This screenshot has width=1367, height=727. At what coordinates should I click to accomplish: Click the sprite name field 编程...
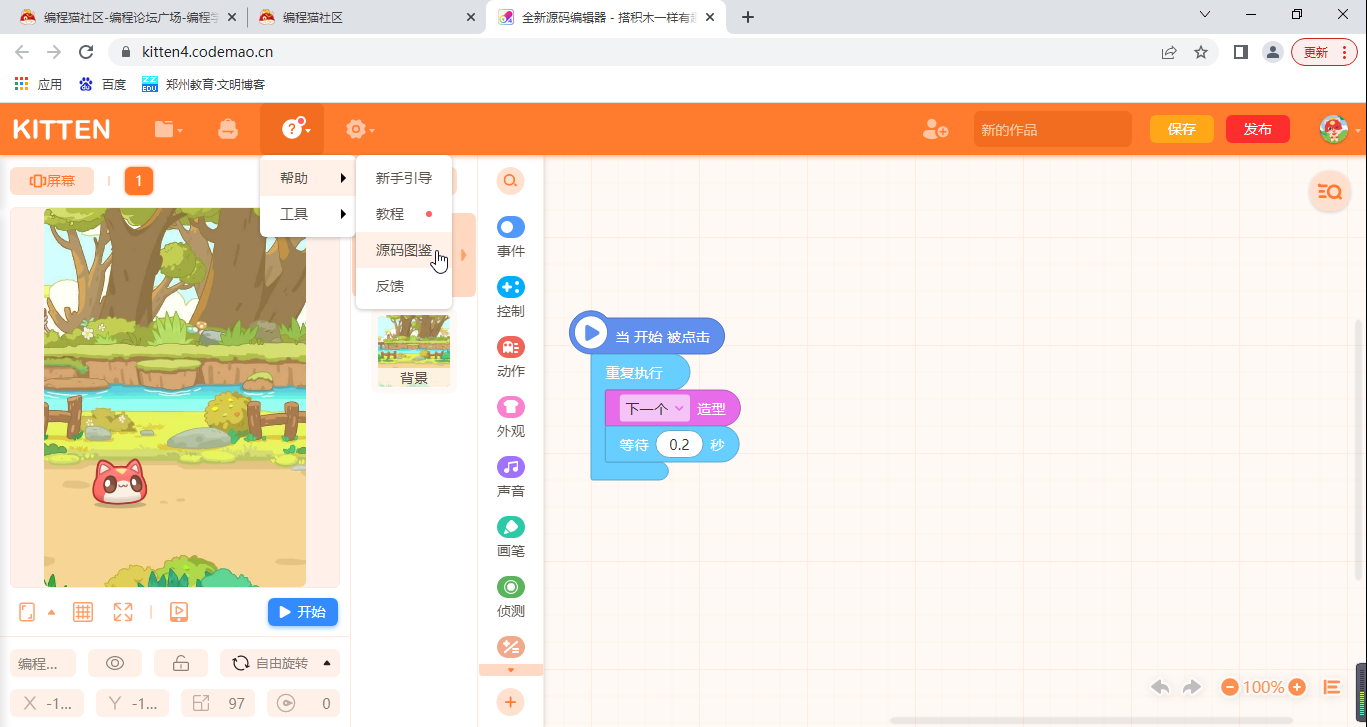click(45, 663)
